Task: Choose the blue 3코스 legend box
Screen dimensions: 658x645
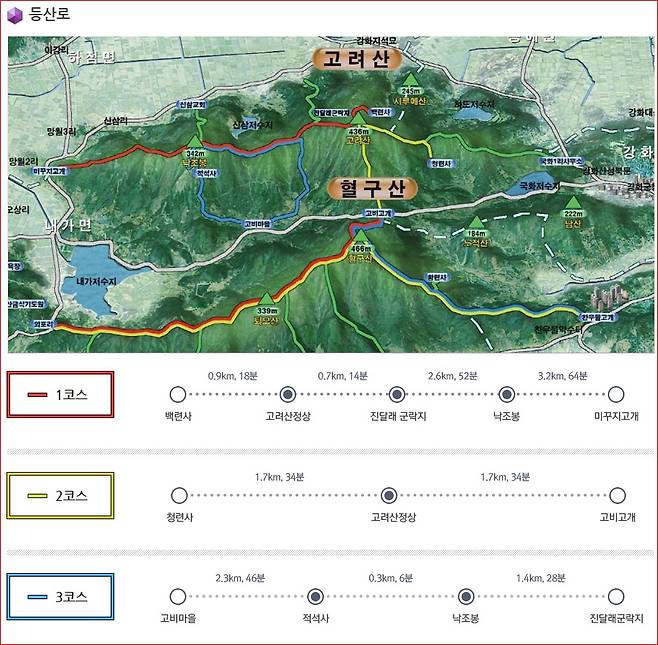Action: coord(61,596)
